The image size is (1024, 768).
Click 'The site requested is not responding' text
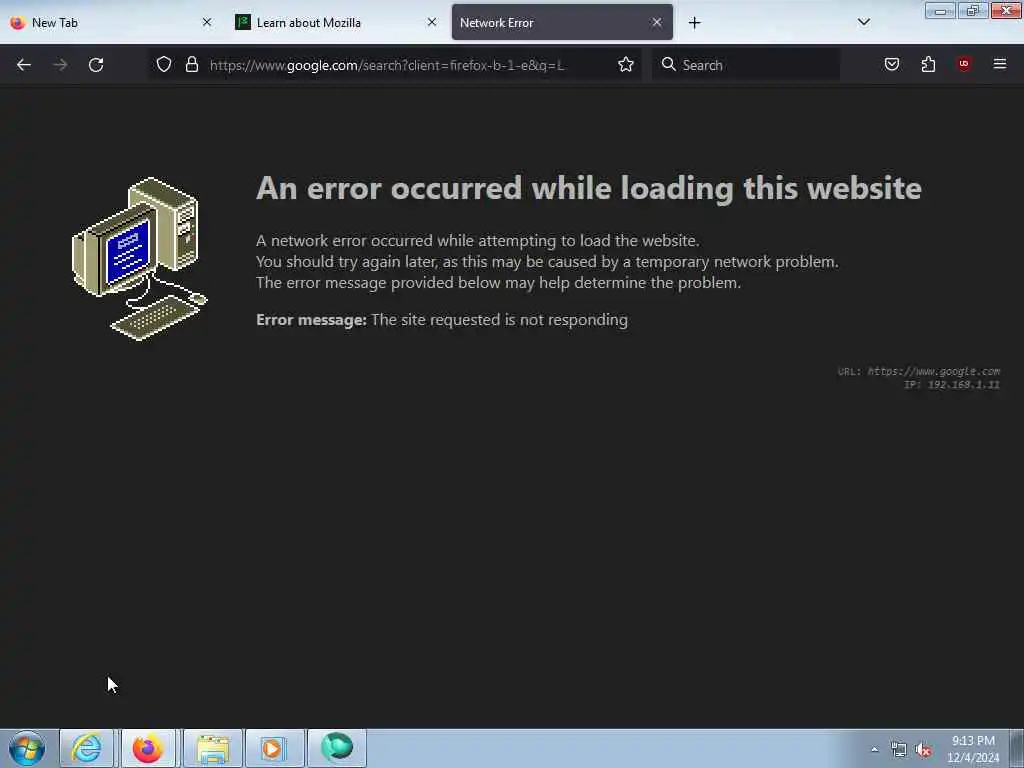click(x=499, y=319)
